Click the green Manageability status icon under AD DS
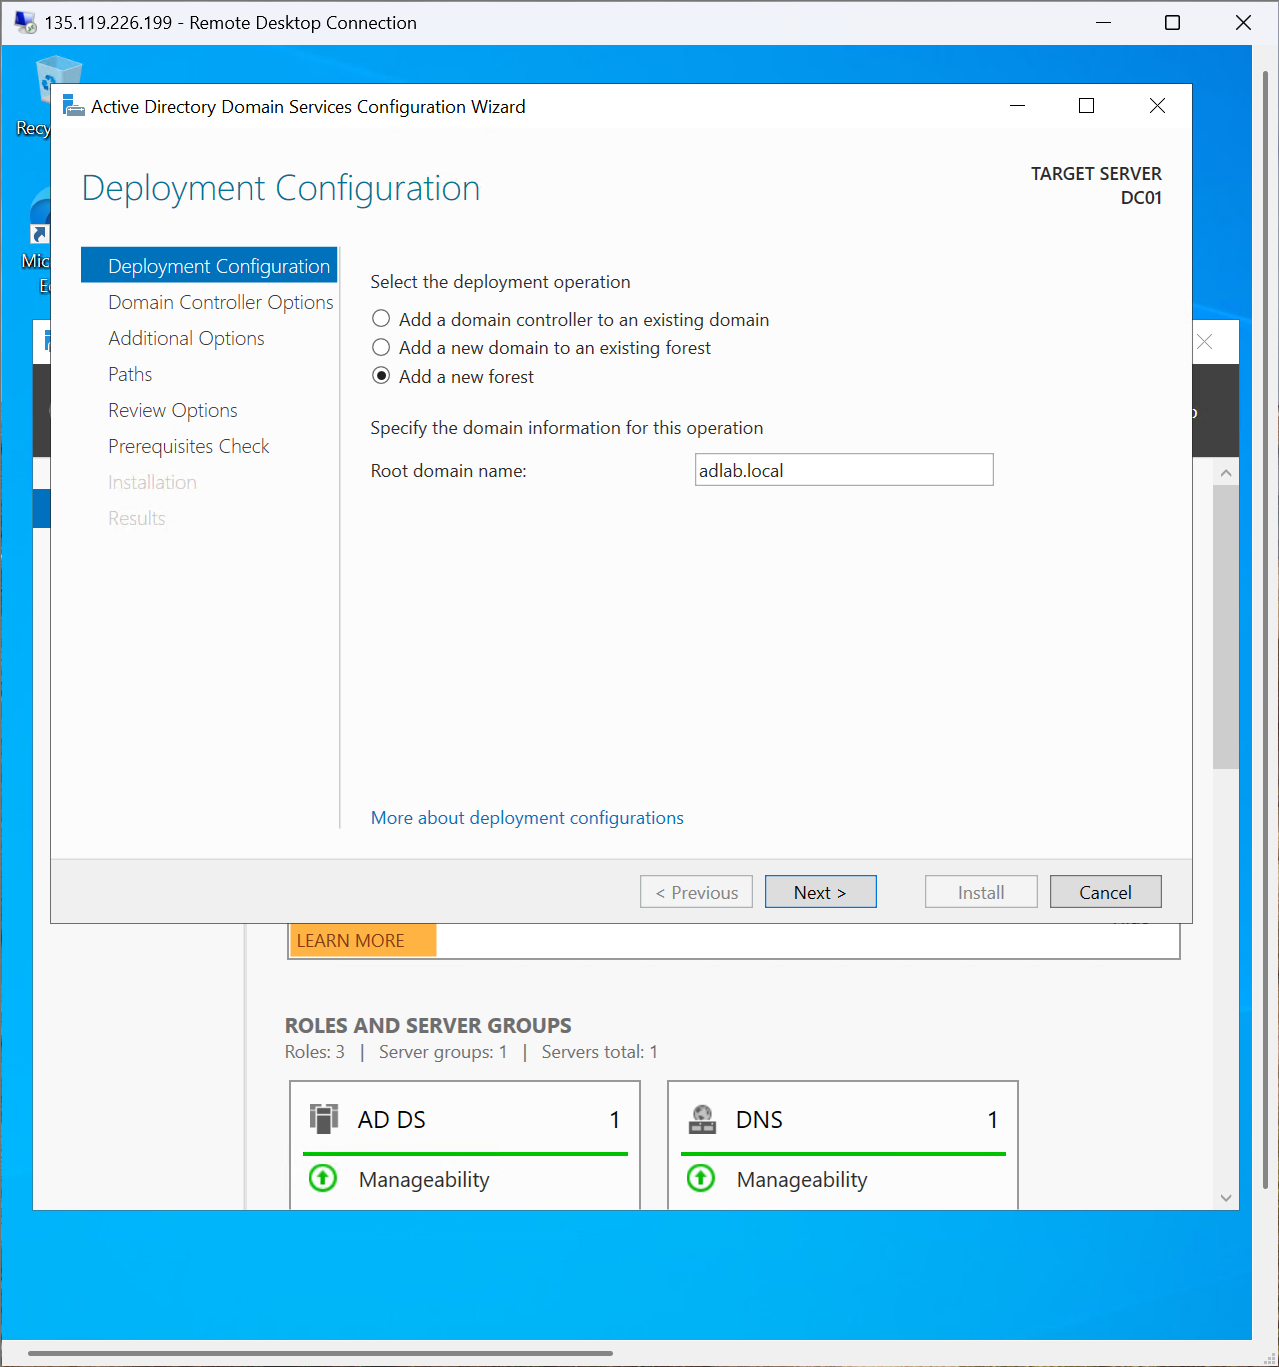 (x=322, y=1179)
